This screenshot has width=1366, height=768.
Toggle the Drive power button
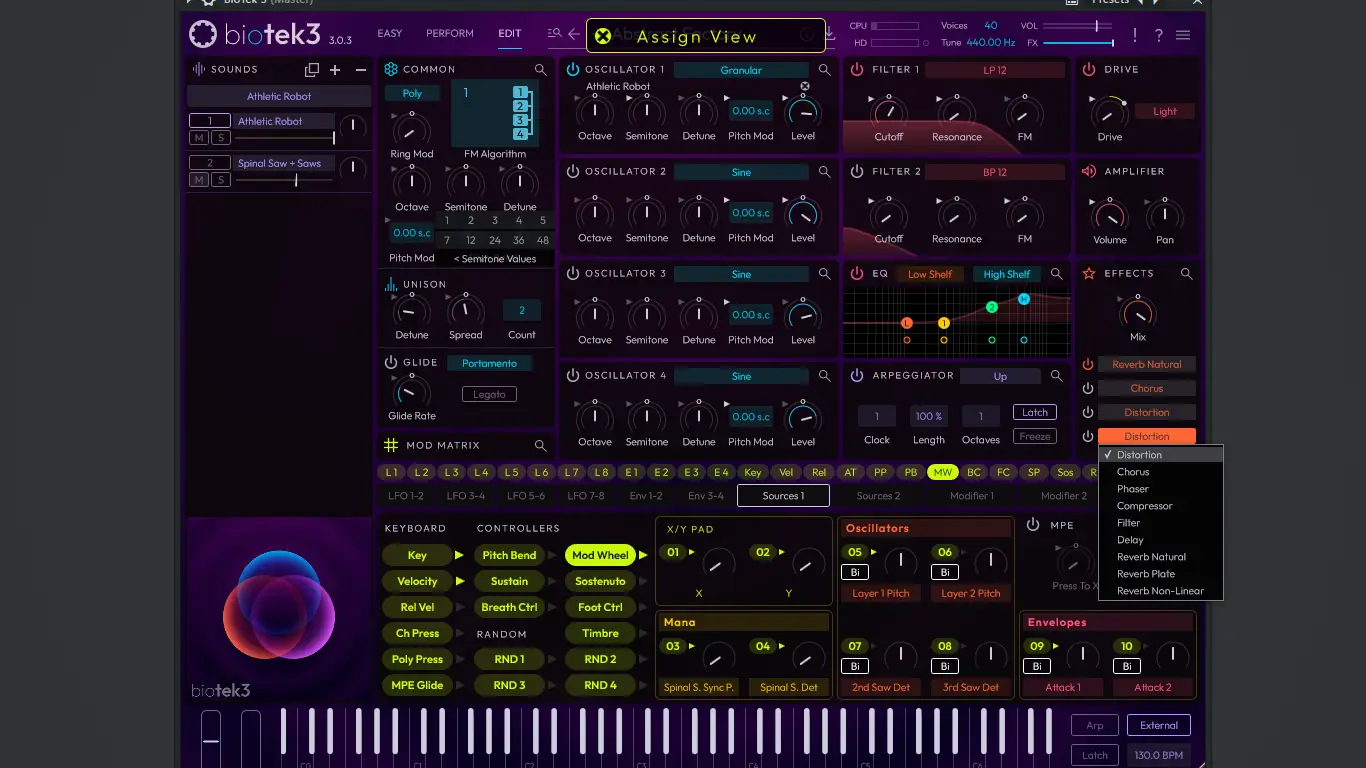point(1089,70)
